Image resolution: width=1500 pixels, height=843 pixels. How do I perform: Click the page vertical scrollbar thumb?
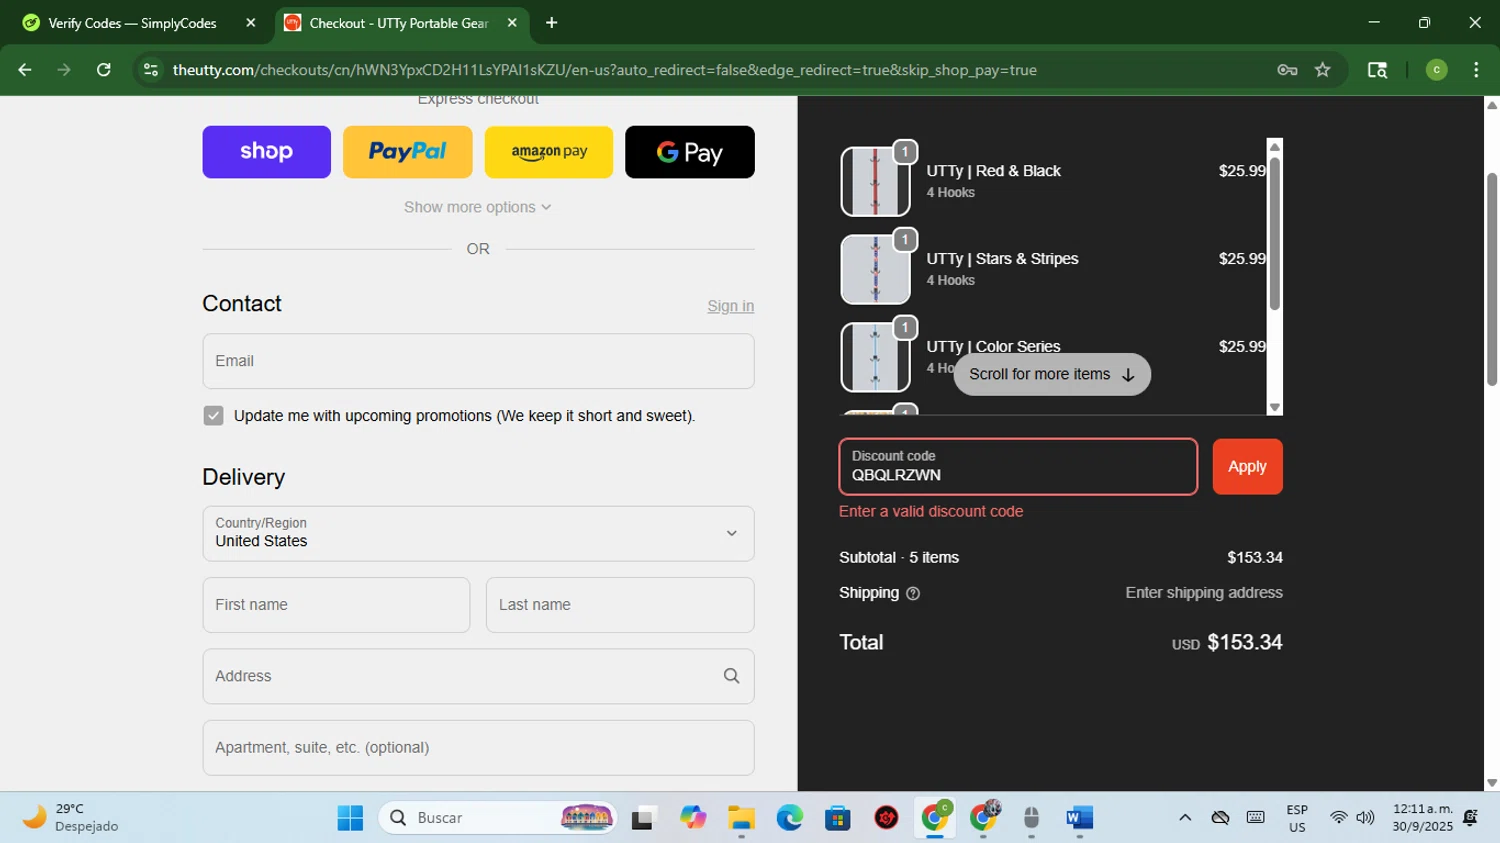pyautogui.click(x=1492, y=280)
